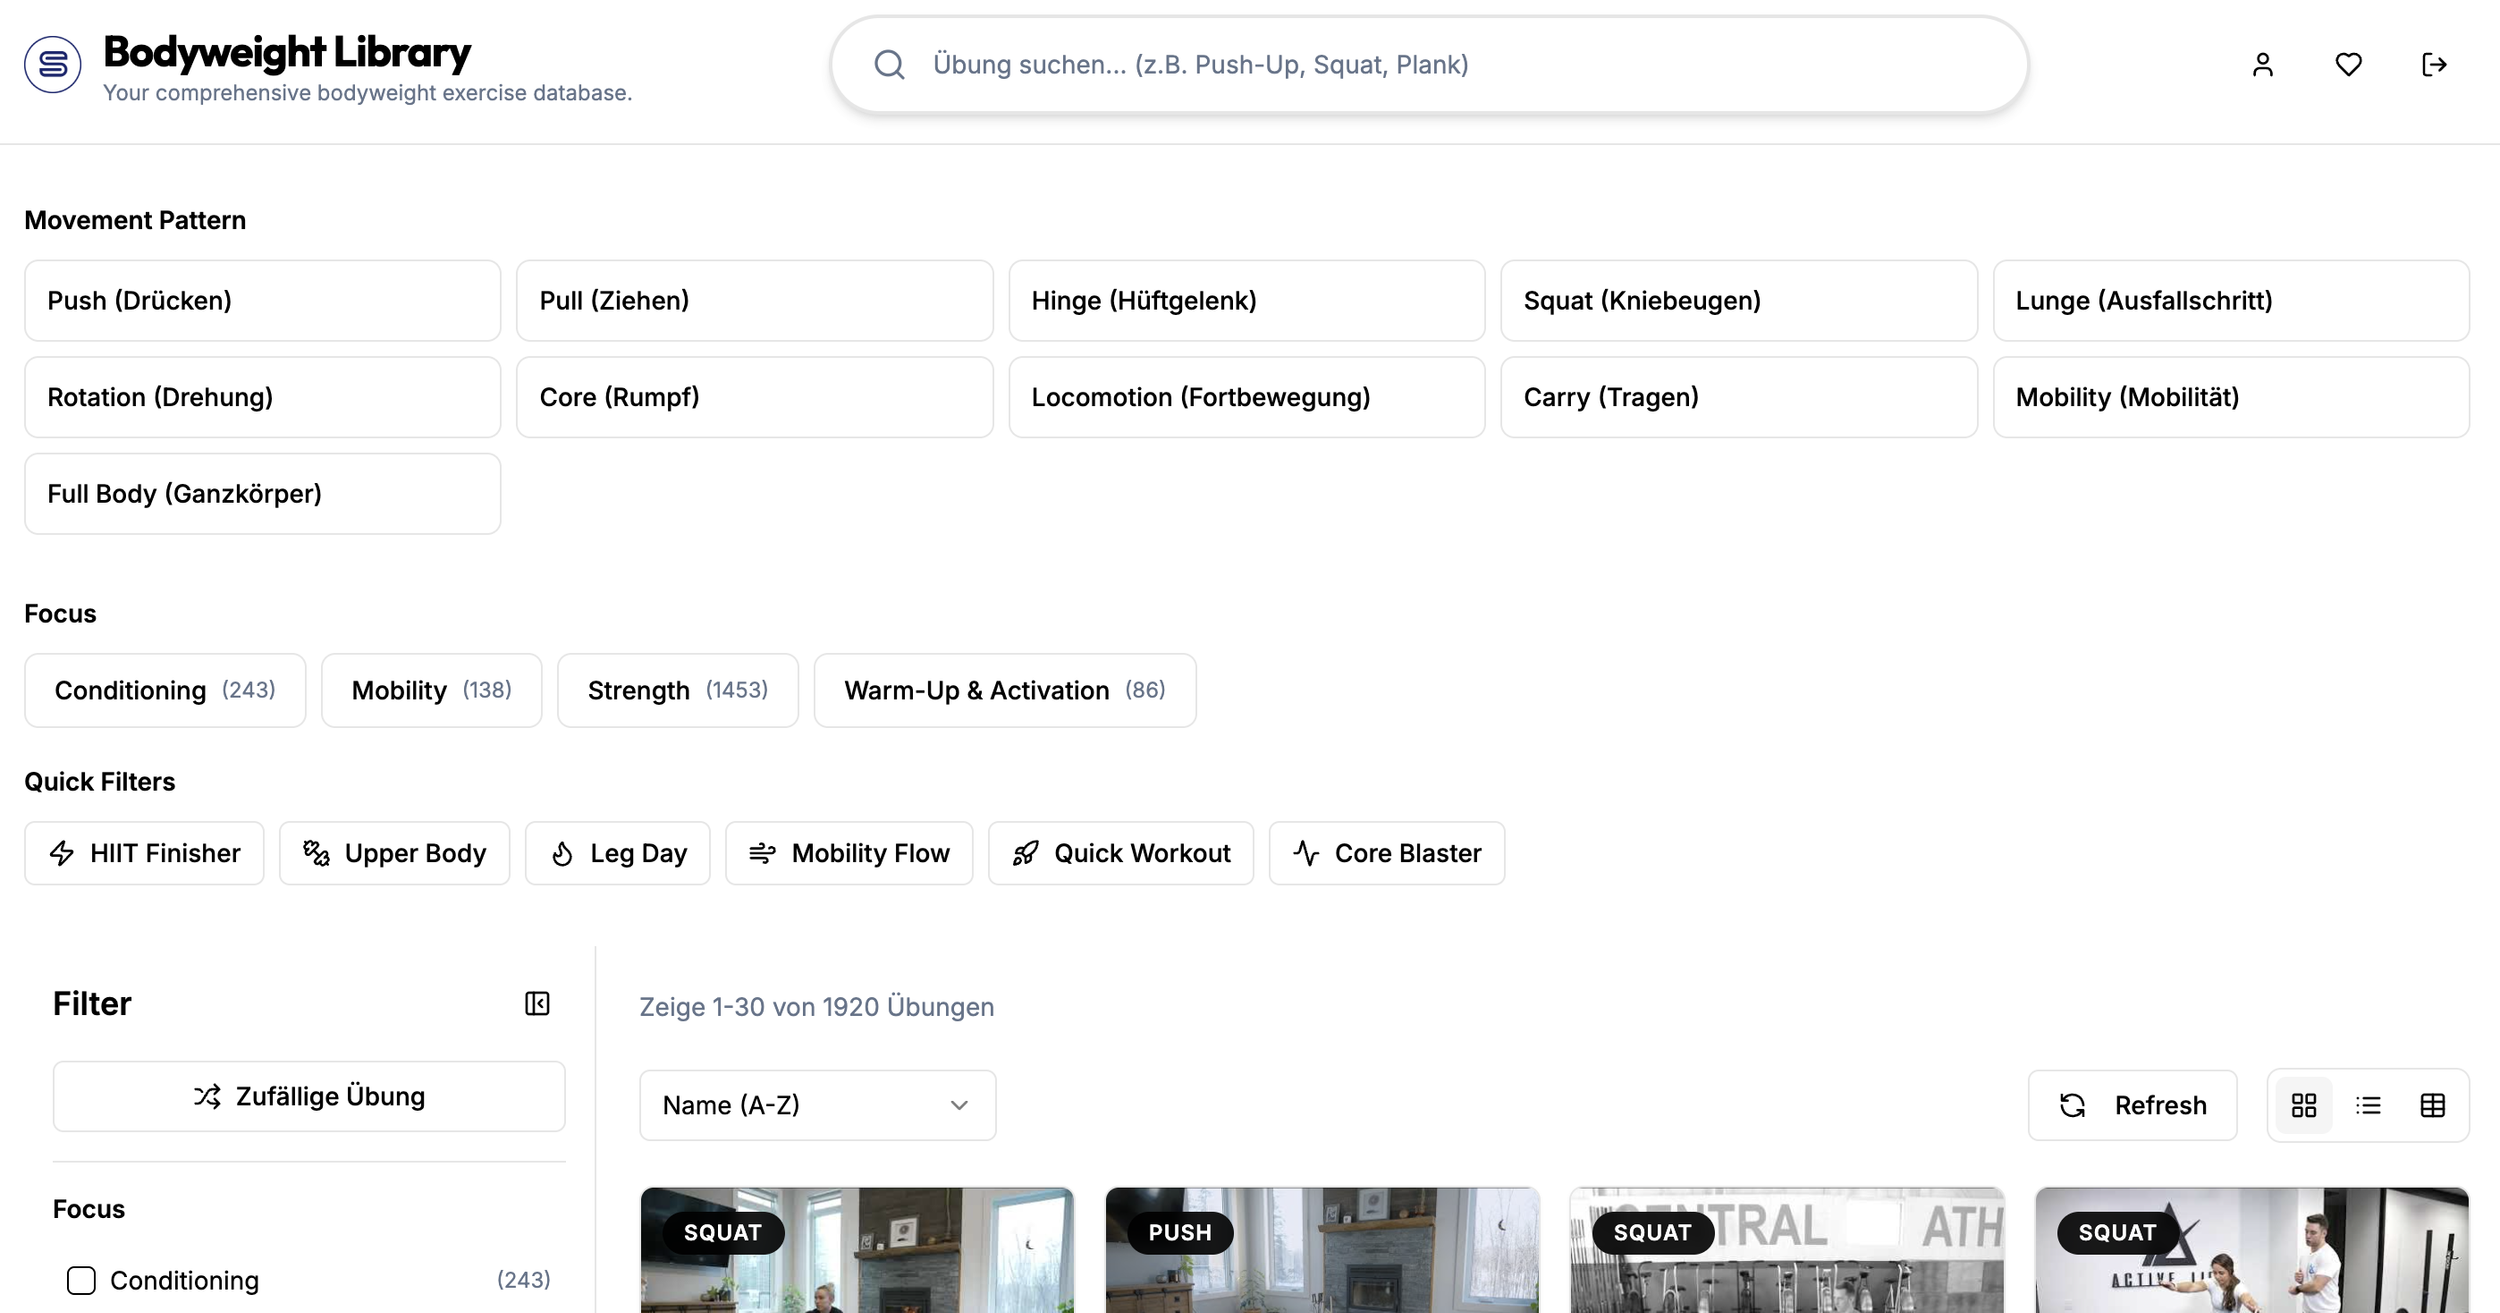Check the Conditioning focus checkbox
This screenshot has width=2500, height=1313.
tap(81, 1280)
